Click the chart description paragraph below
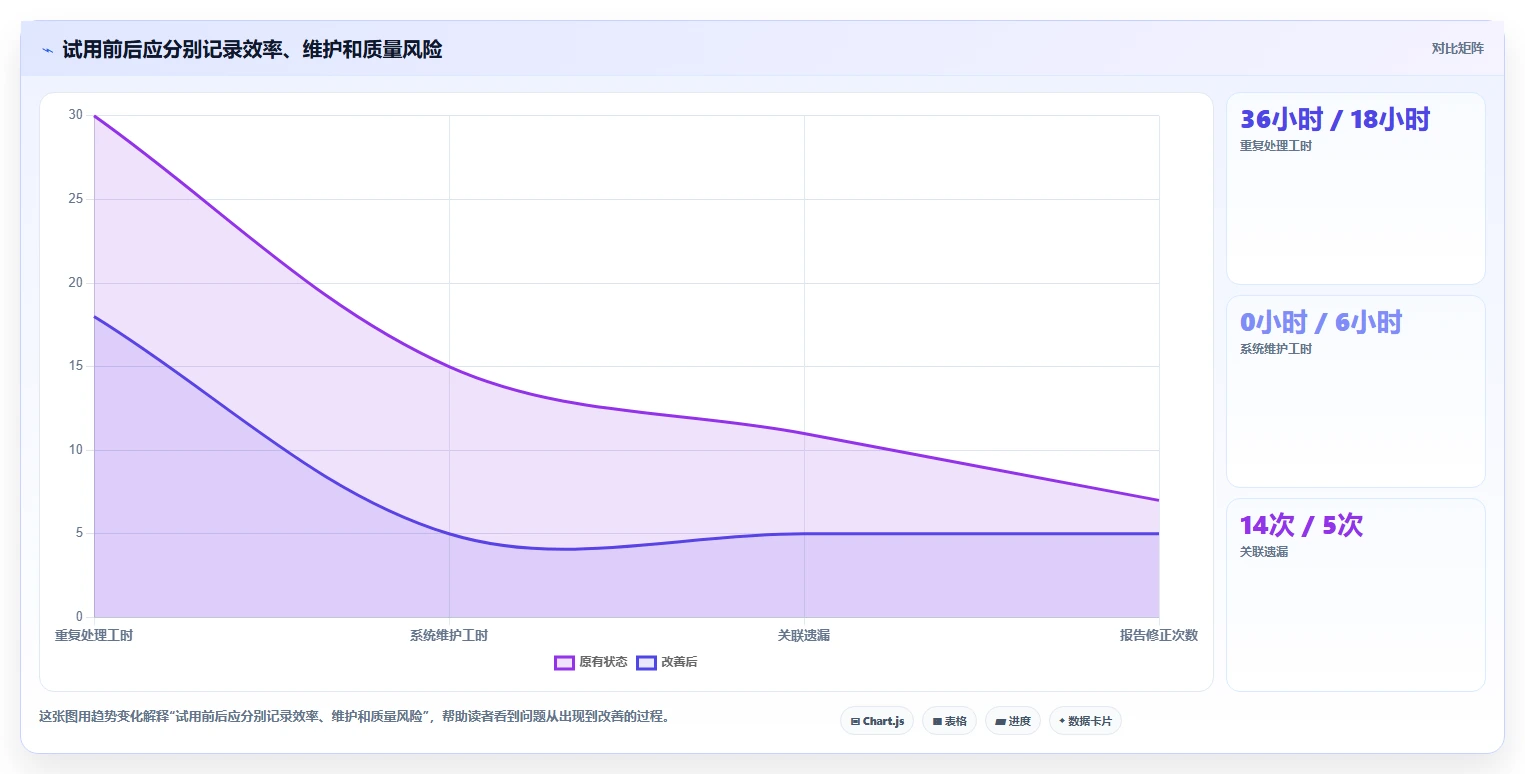This screenshot has height=774, width=1525. (x=354, y=716)
